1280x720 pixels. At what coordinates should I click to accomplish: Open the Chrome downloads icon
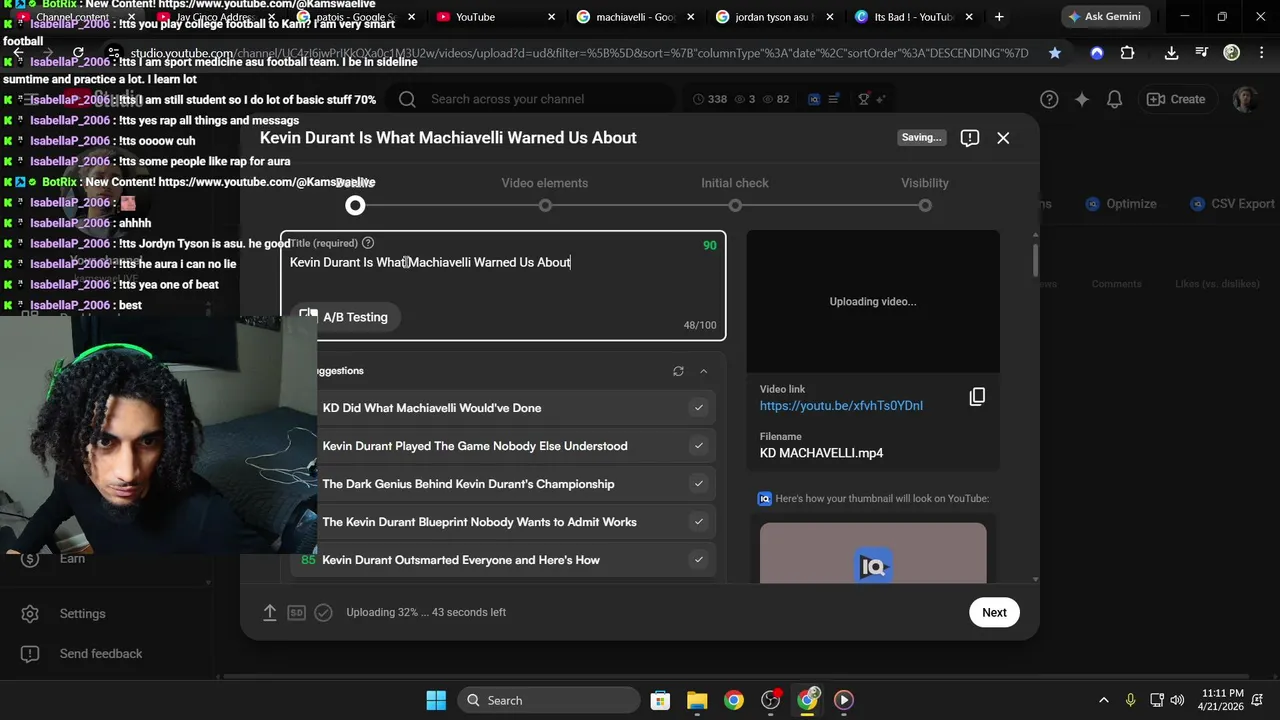1172,53
